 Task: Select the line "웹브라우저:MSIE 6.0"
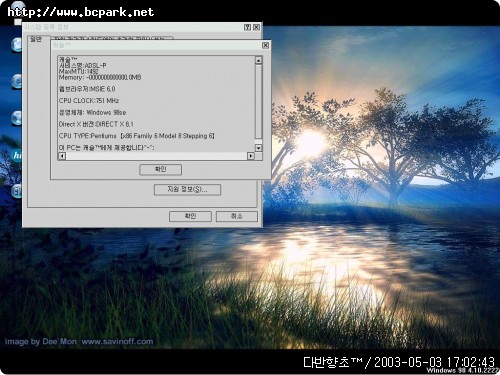pyautogui.click(x=87, y=89)
